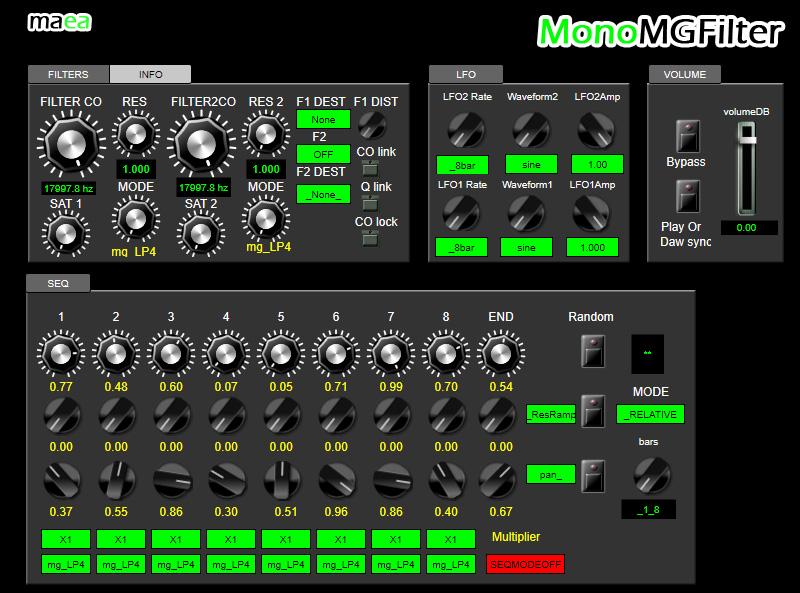Toggle the CO link switch
Screen dimensions: 800x593
(370, 168)
